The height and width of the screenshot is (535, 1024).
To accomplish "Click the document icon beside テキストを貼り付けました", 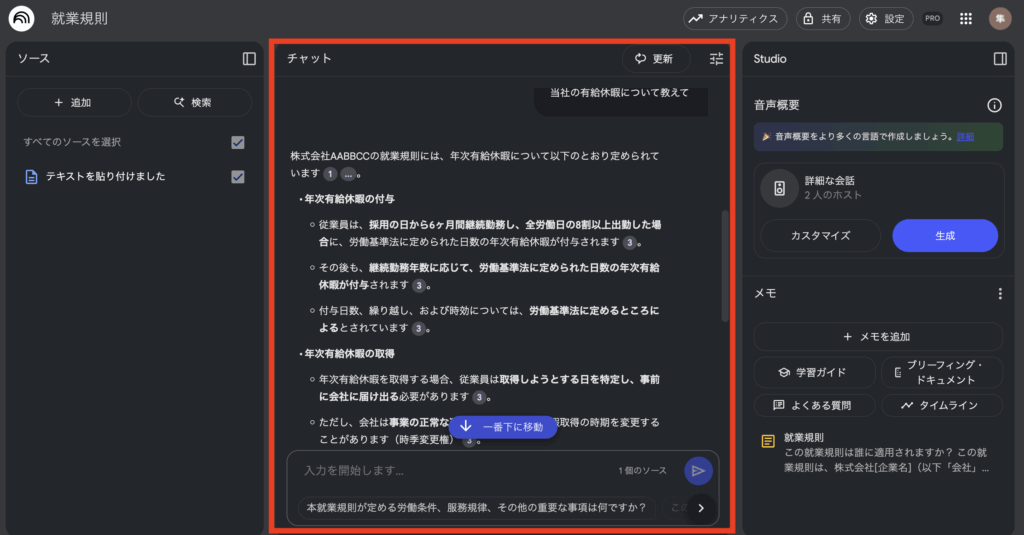I will click(x=31, y=176).
